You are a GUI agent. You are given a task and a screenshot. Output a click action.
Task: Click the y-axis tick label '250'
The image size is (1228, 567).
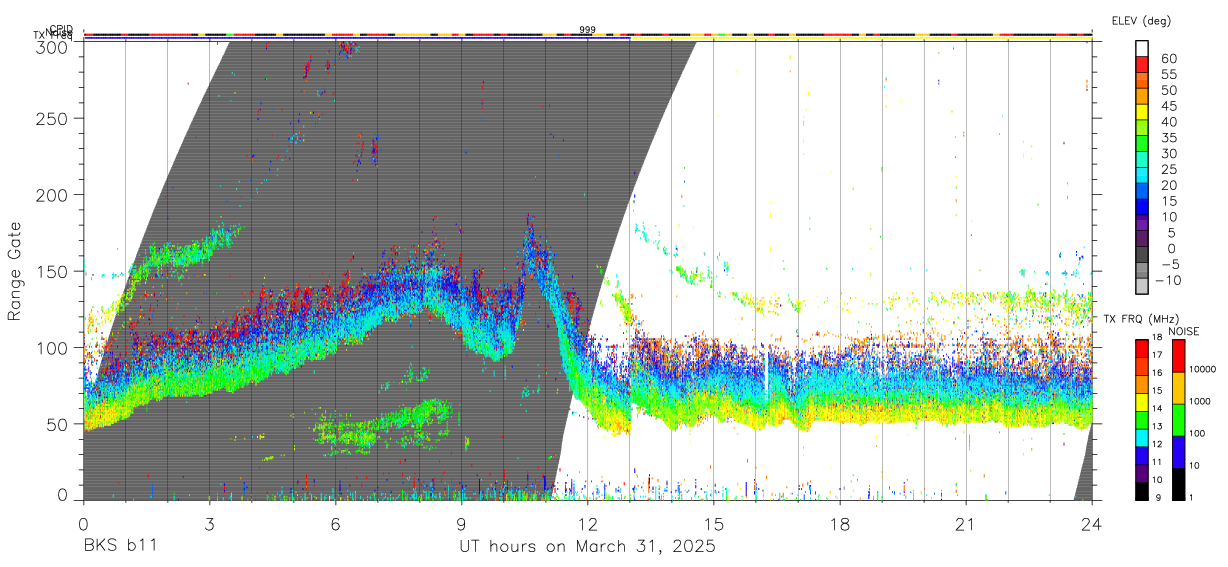(x=52, y=118)
